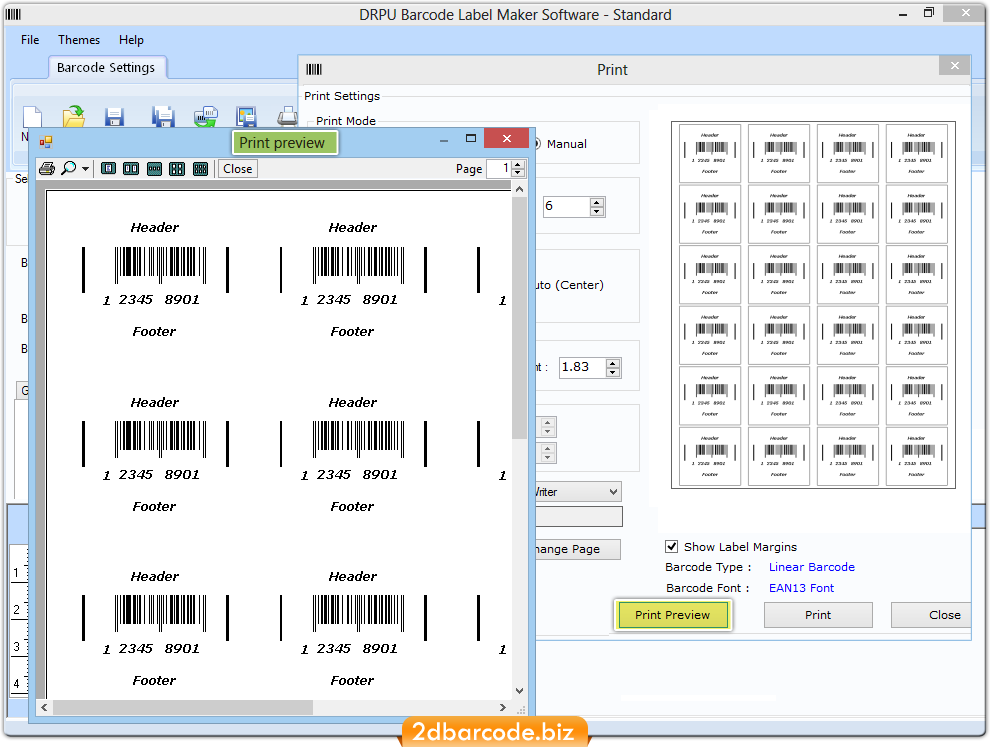Toggle the Show Label Margins checkbox
990x747 pixels.
pyautogui.click(x=672, y=547)
